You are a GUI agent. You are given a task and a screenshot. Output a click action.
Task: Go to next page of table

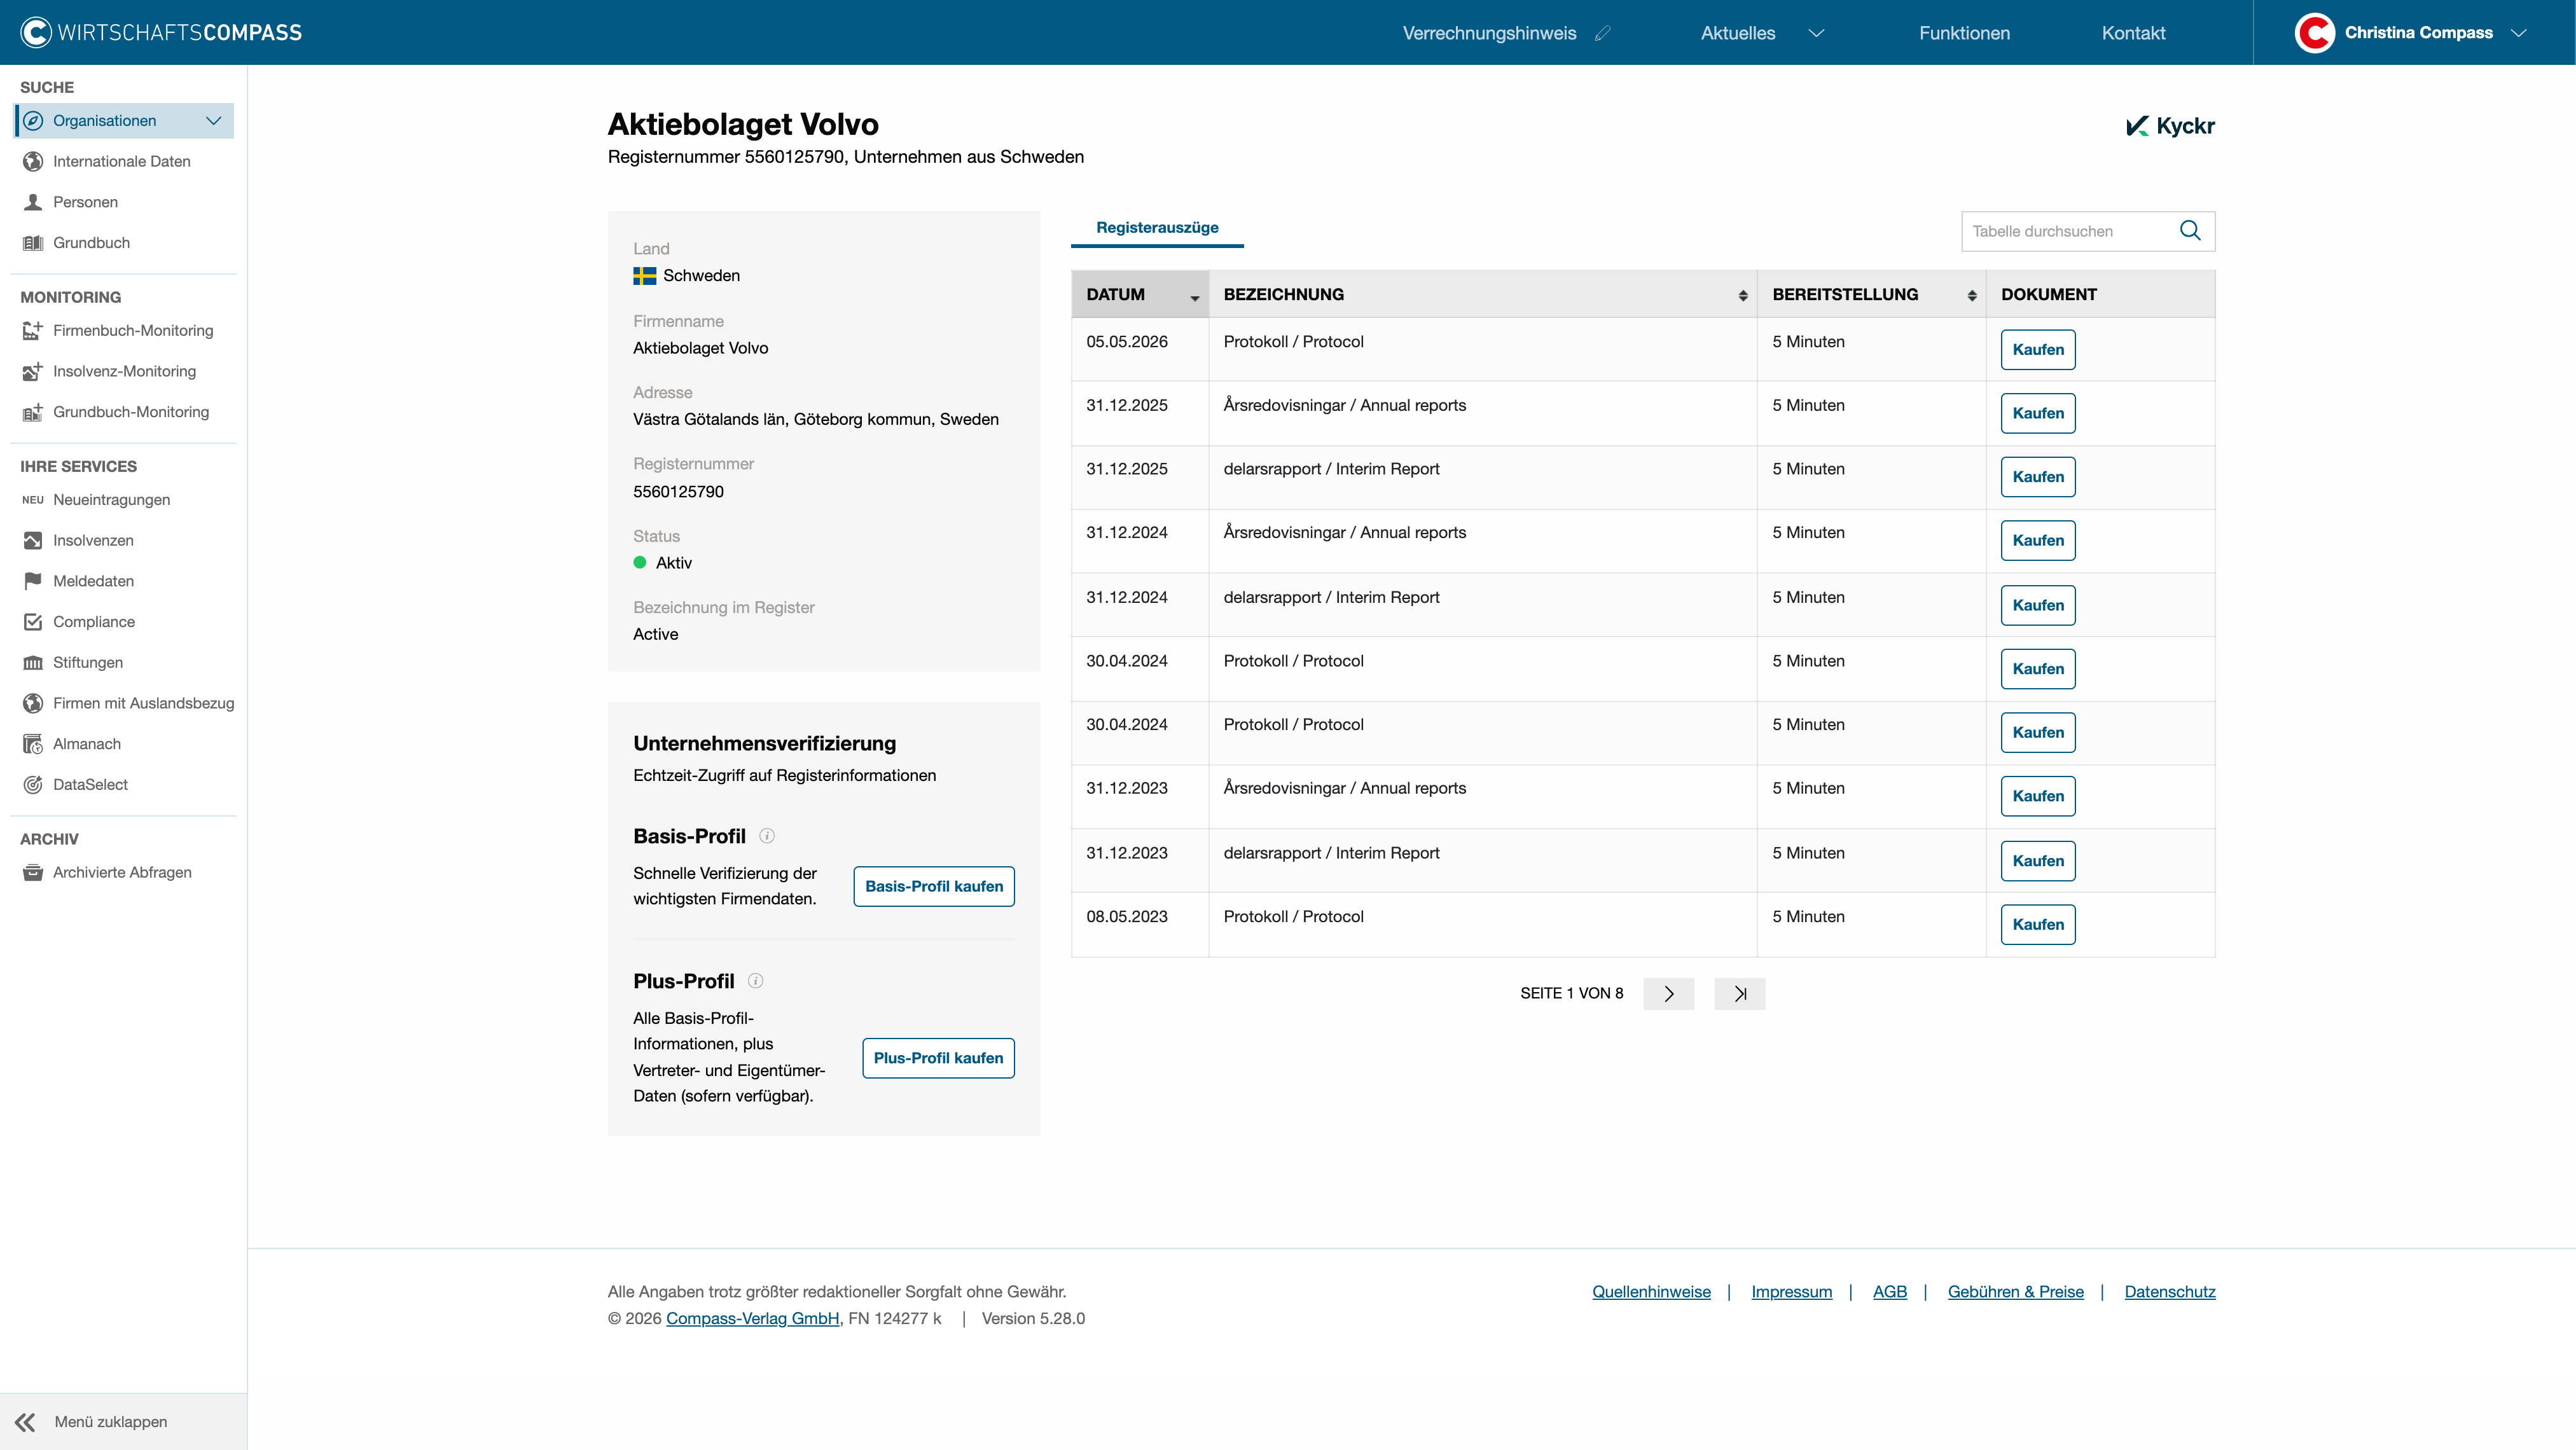pyautogui.click(x=1669, y=994)
